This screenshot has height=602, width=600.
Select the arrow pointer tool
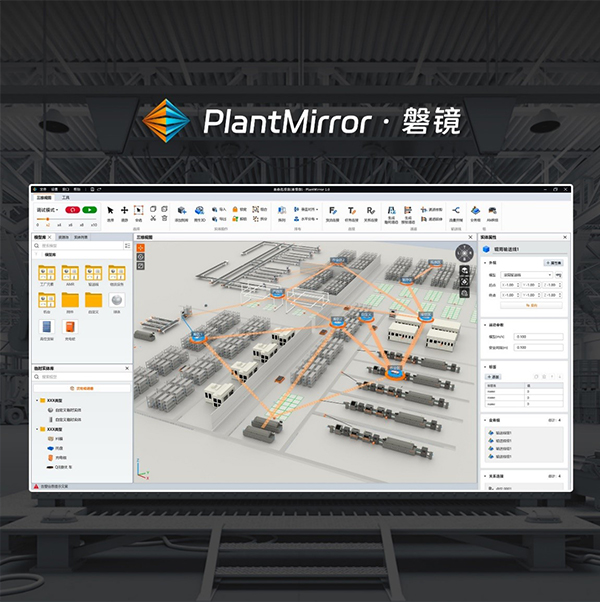click(x=110, y=210)
